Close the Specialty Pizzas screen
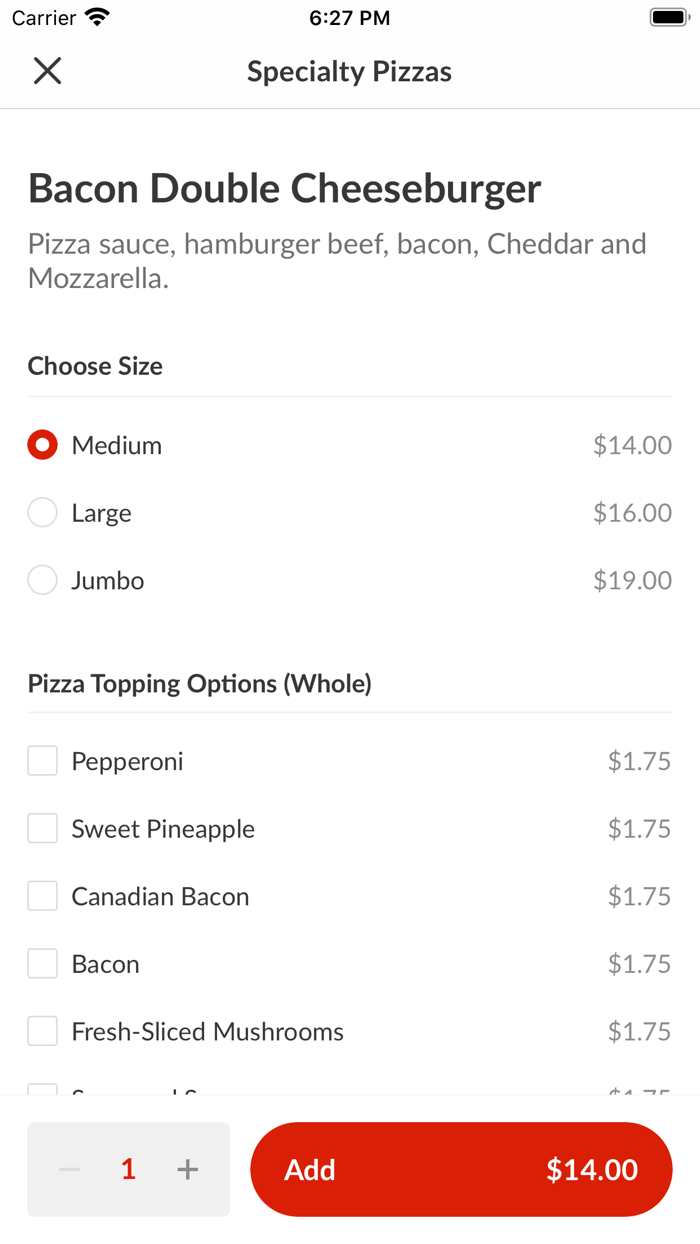 point(46,71)
